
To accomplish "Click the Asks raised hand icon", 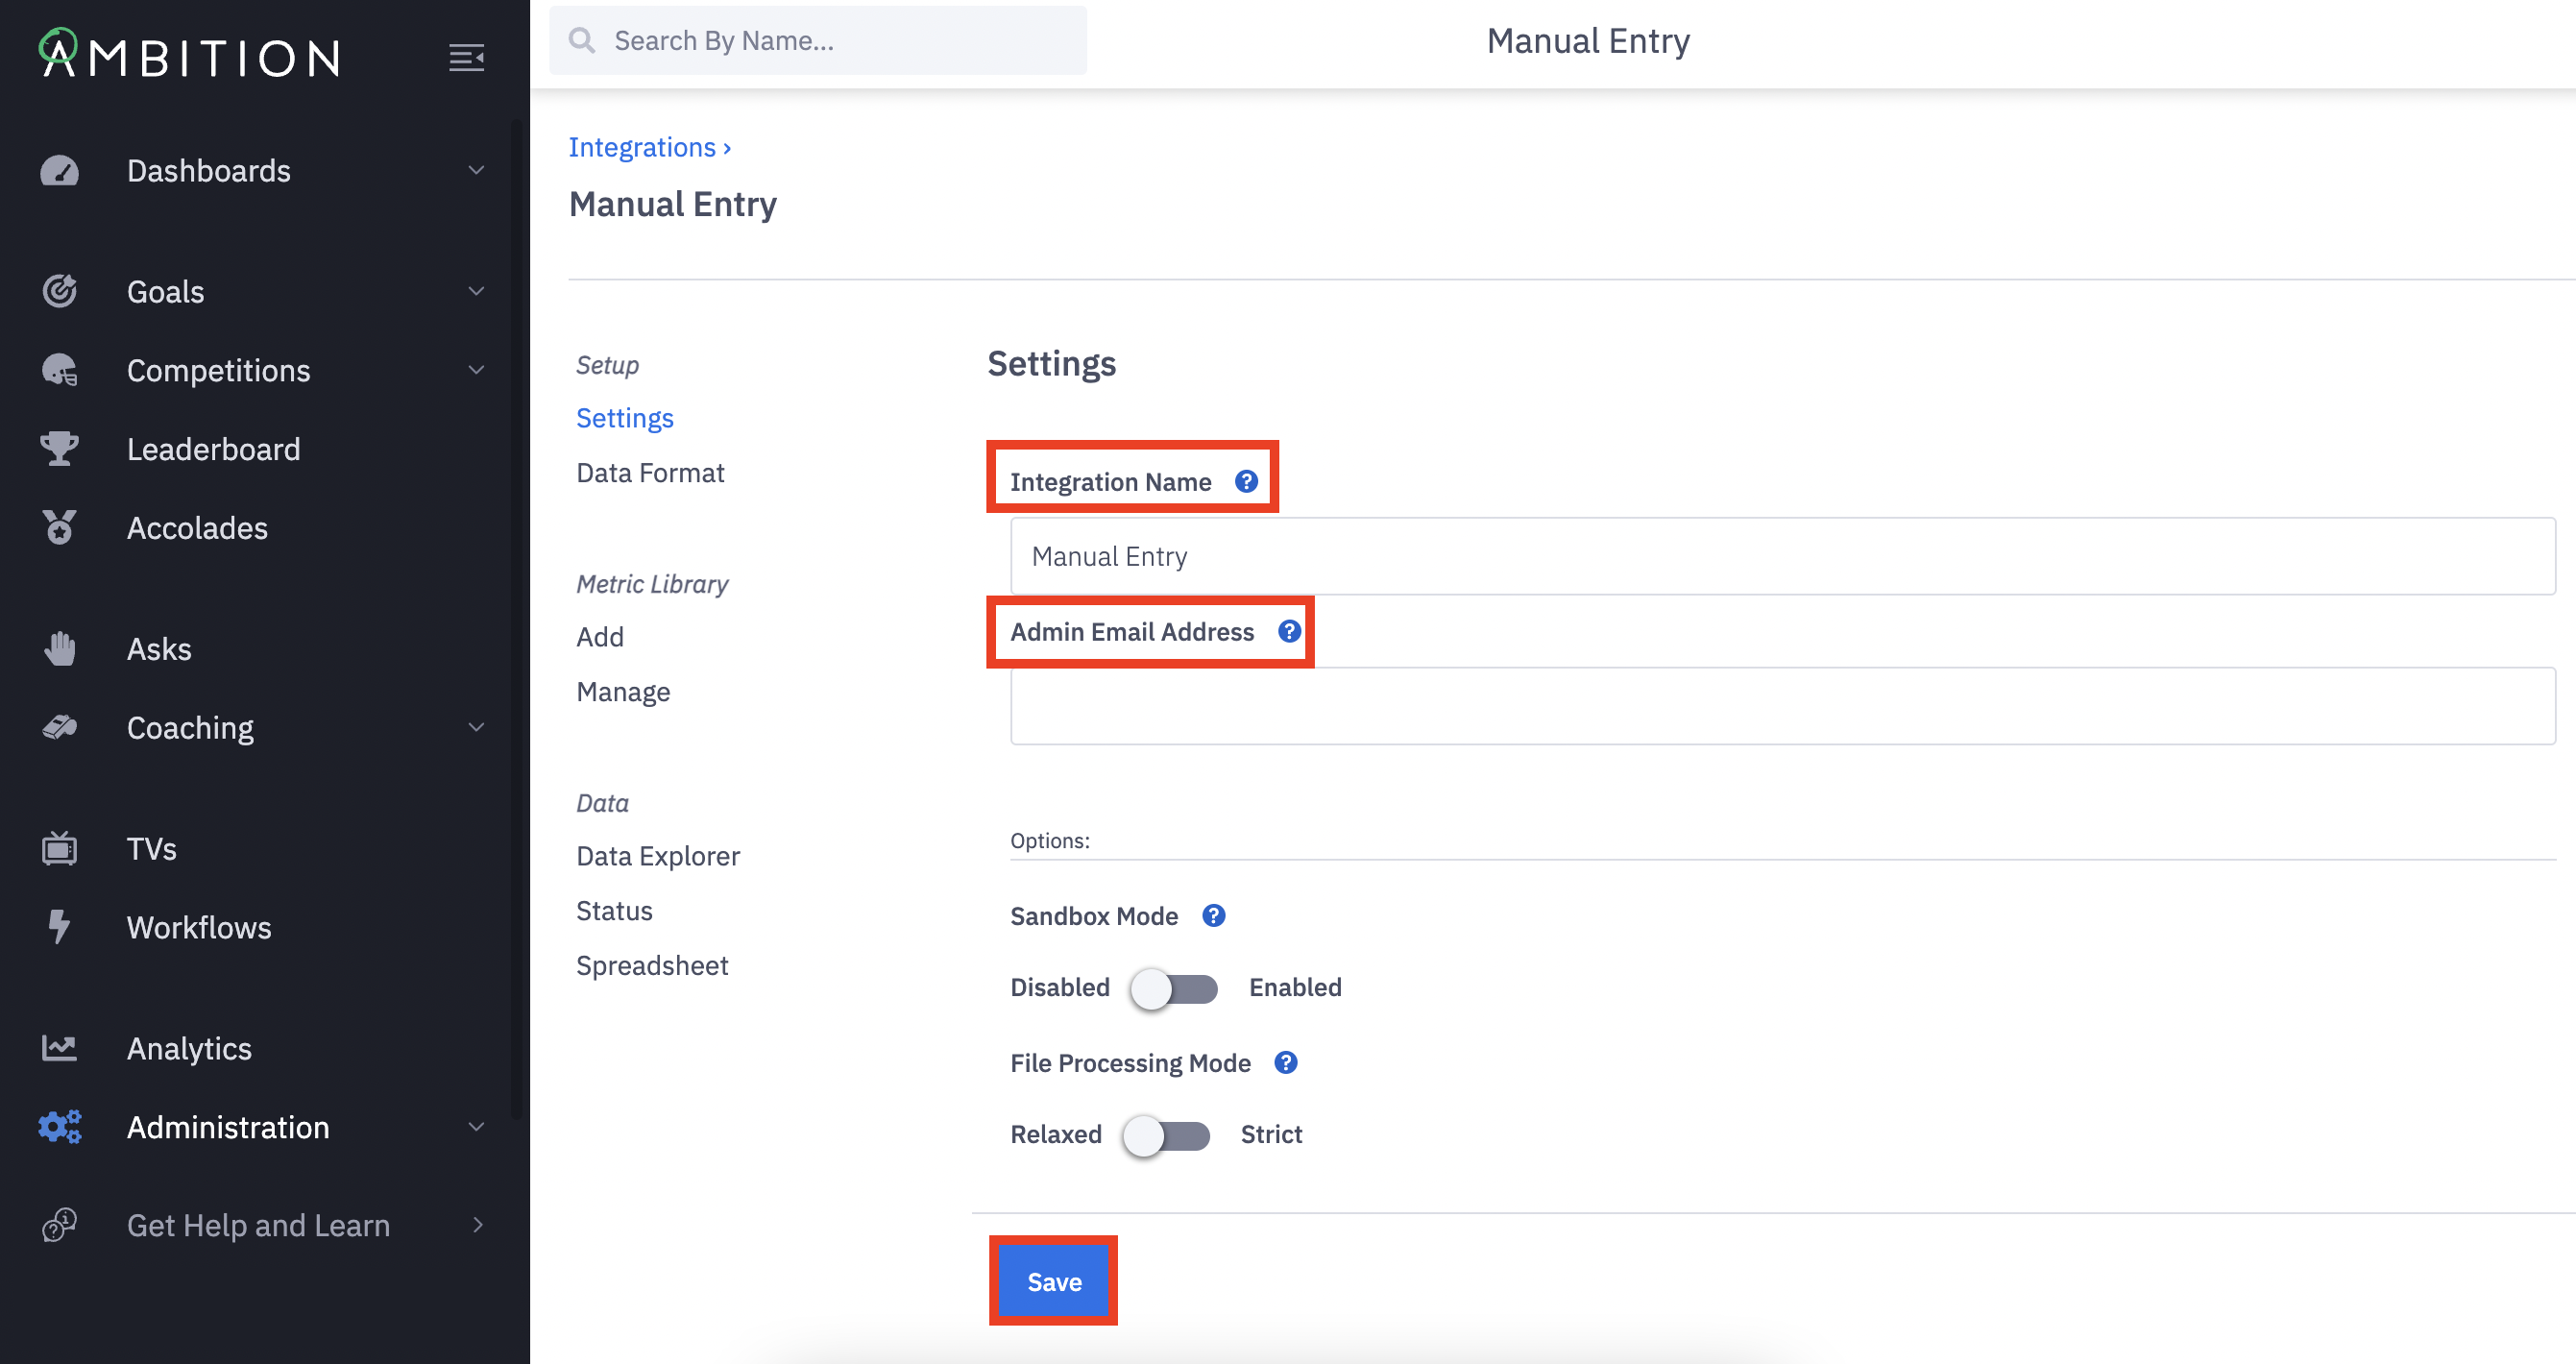I will 59,649.
